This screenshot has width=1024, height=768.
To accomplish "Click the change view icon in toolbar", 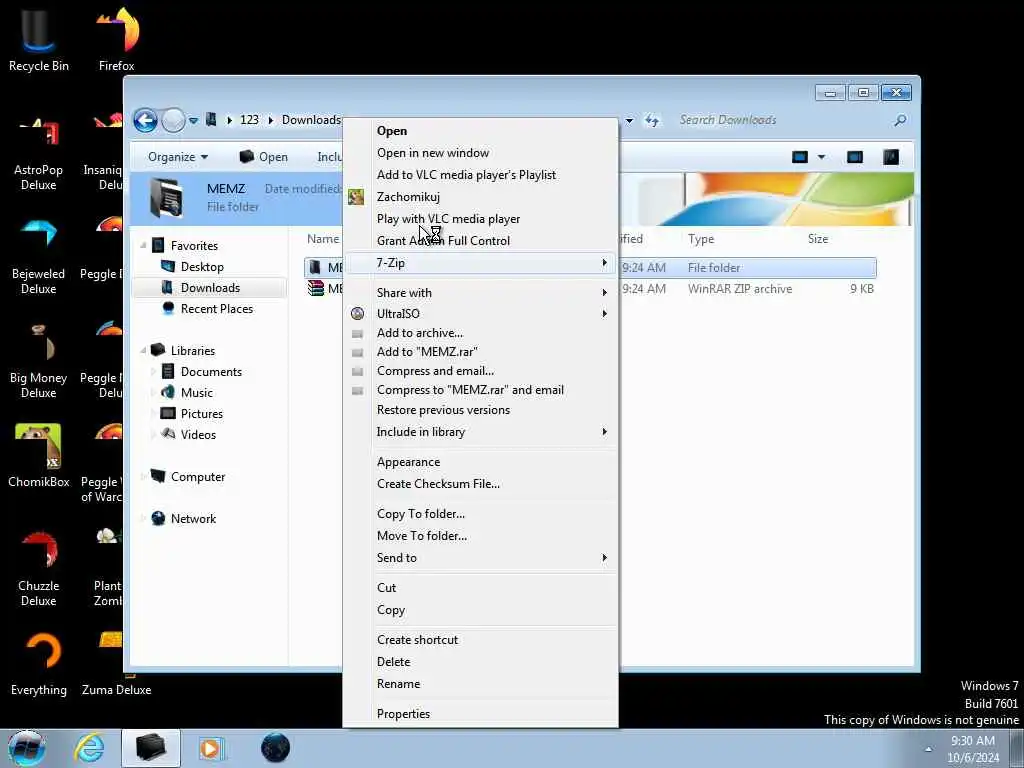I will (800, 157).
